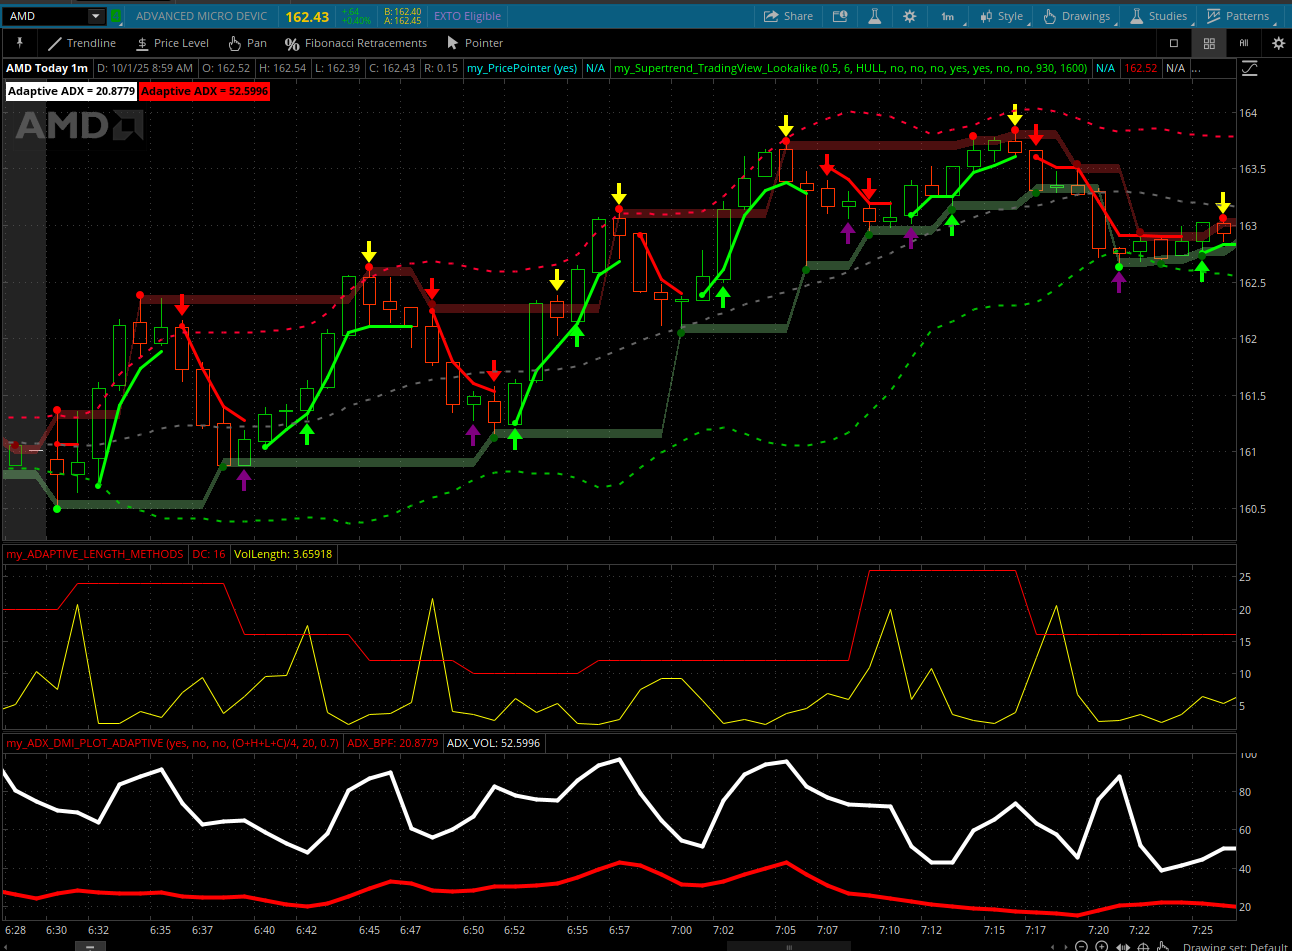Zoom out using the minus magnifier
The height and width of the screenshot is (951, 1292).
(1081, 946)
